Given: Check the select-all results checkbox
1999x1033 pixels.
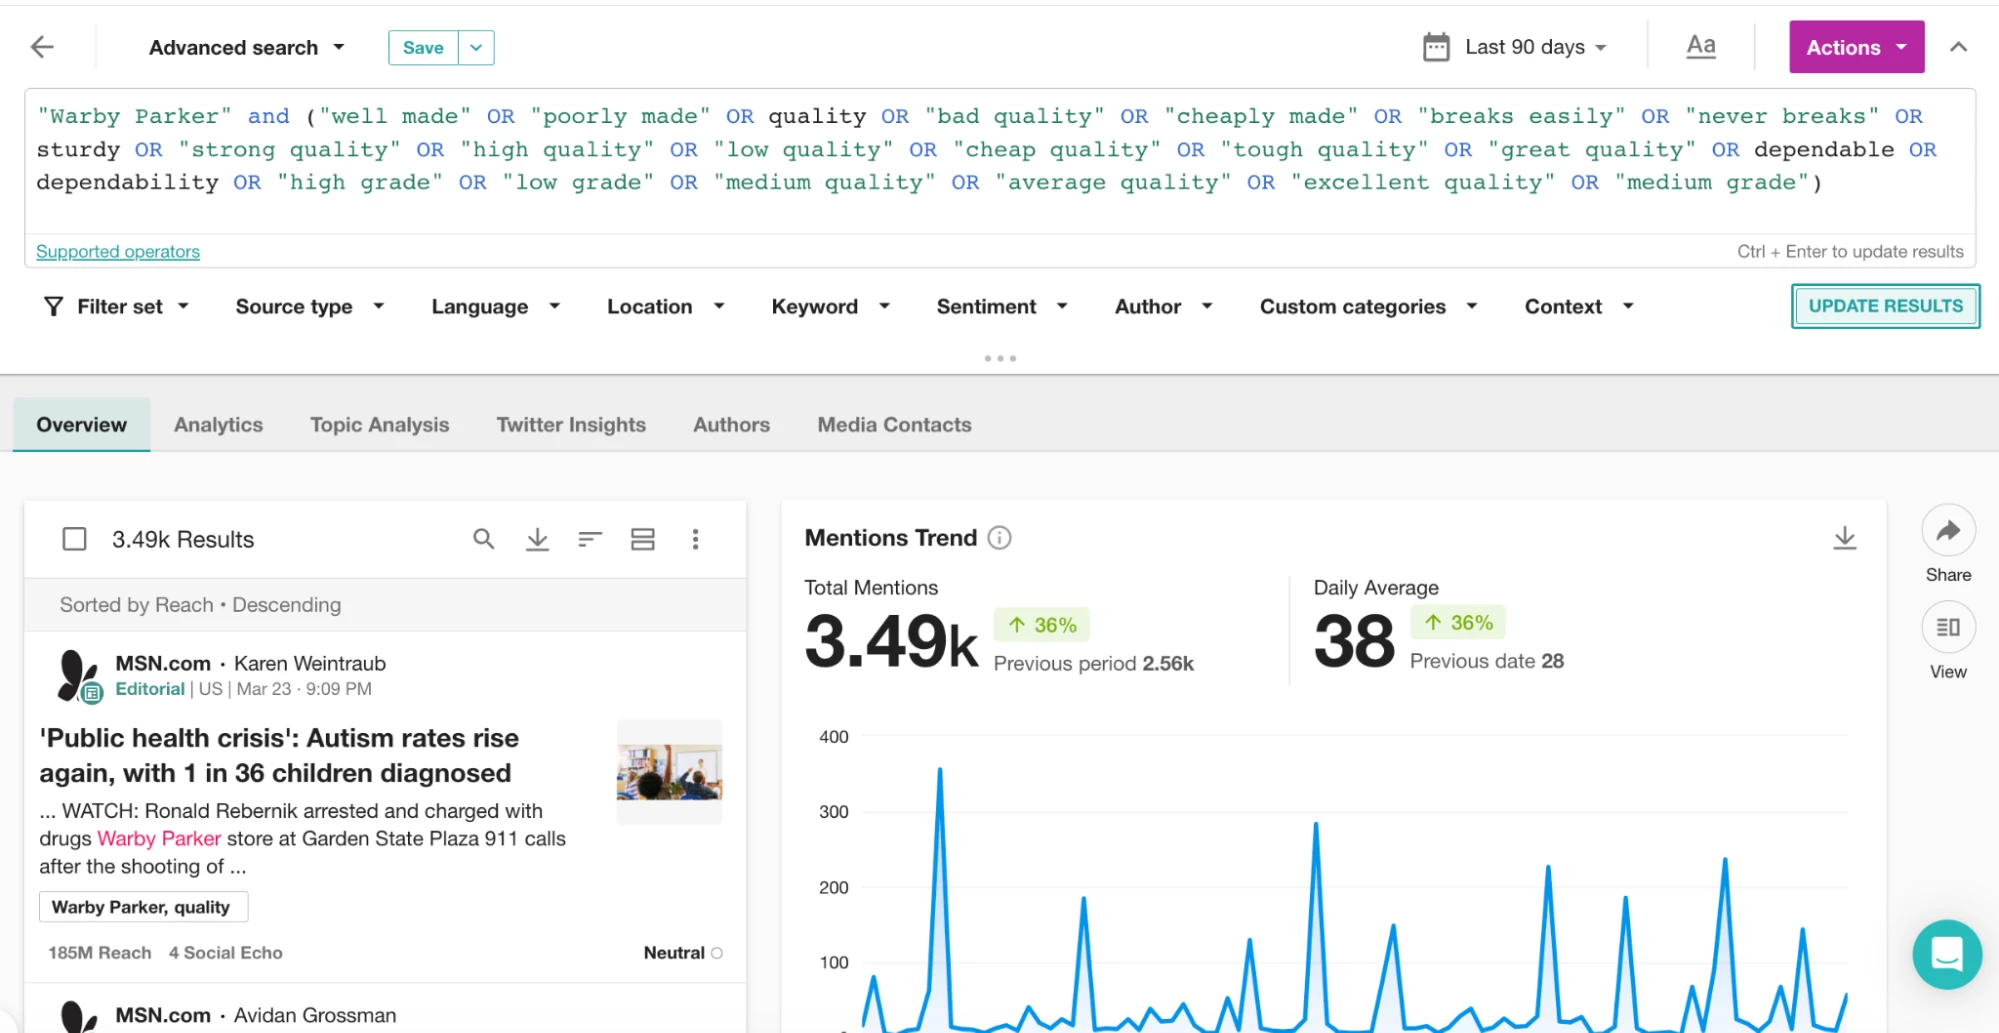Looking at the screenshot, I should 74,540.
